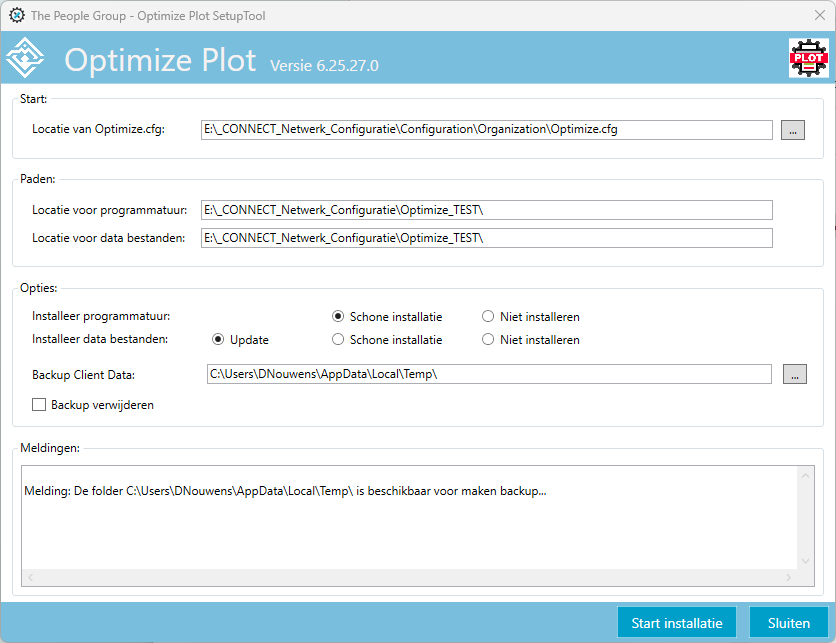836x643 pixels.
Task: Click the Sluiten button
Action: pyautogui.click(x=789, y=623)
